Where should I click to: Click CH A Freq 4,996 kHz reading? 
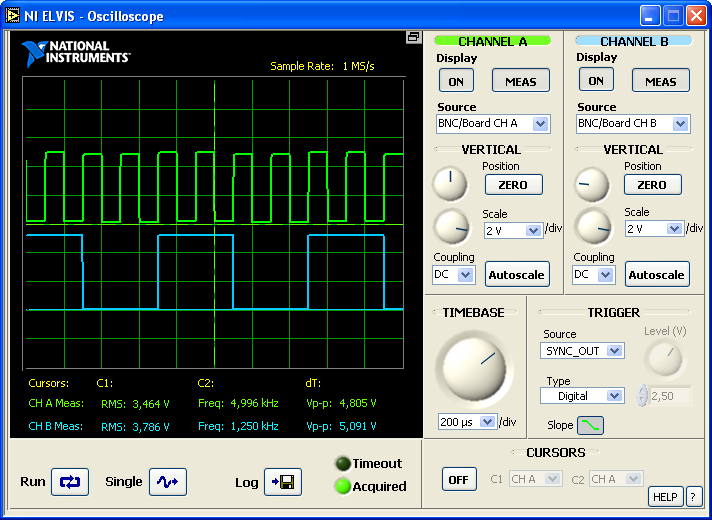[x=238, y=403]
